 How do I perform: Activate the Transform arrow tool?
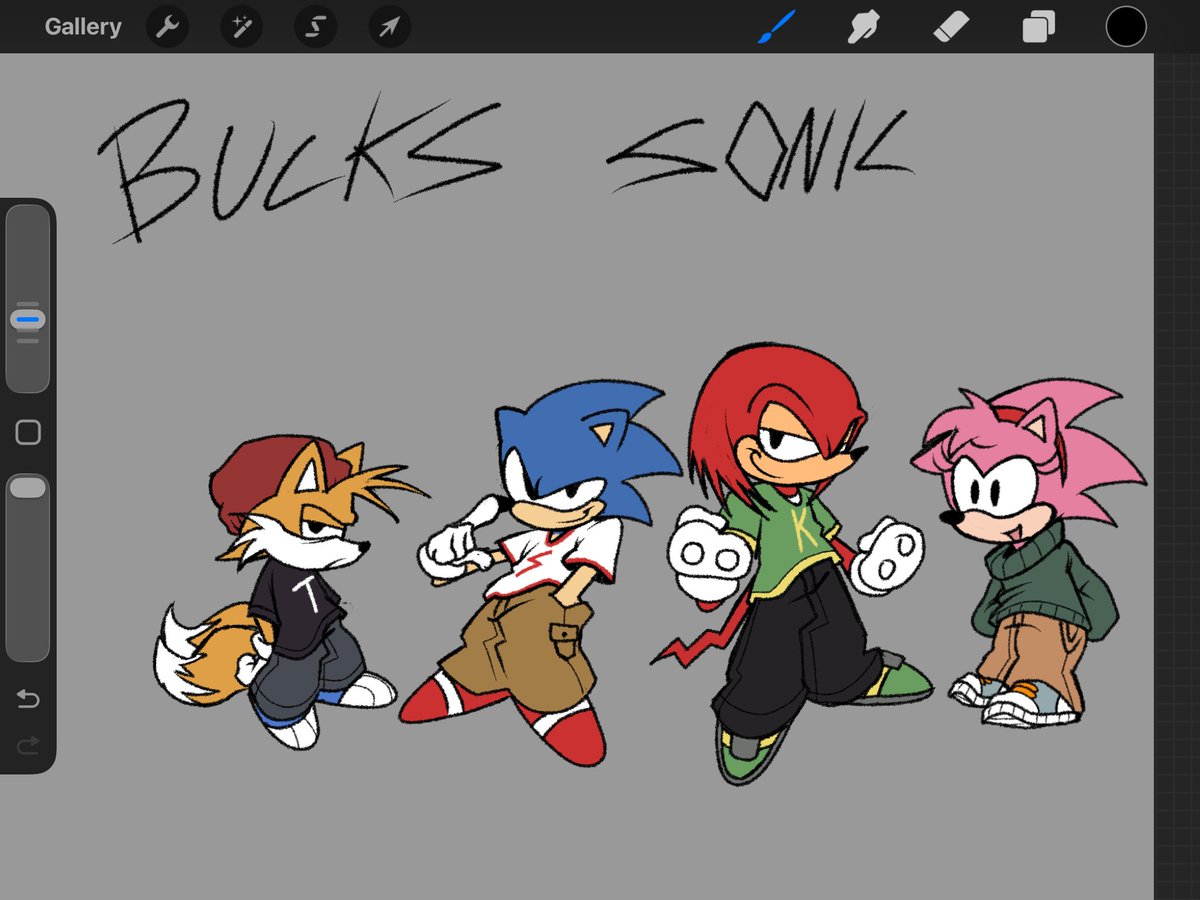[x=389, y=27]
